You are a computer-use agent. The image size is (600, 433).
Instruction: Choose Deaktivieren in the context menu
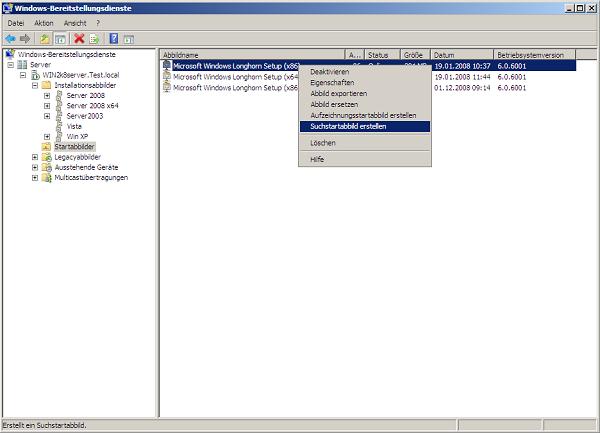click(365, 72)
